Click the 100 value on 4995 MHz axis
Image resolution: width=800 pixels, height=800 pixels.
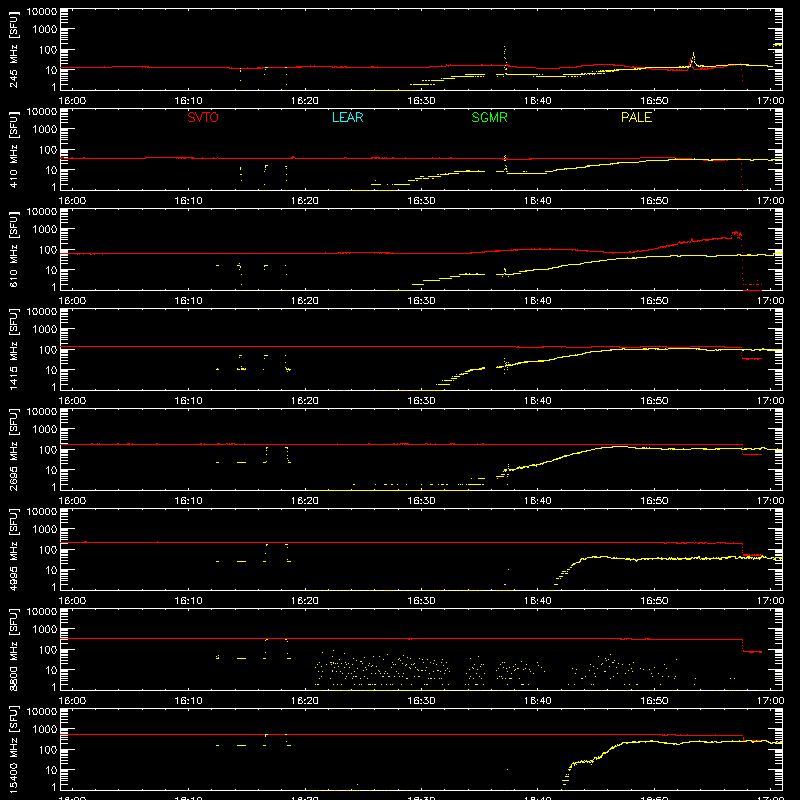[x=48, y=550]
